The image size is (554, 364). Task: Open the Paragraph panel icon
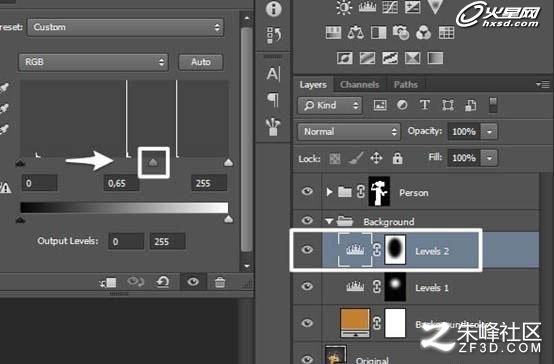pos(273,100)
